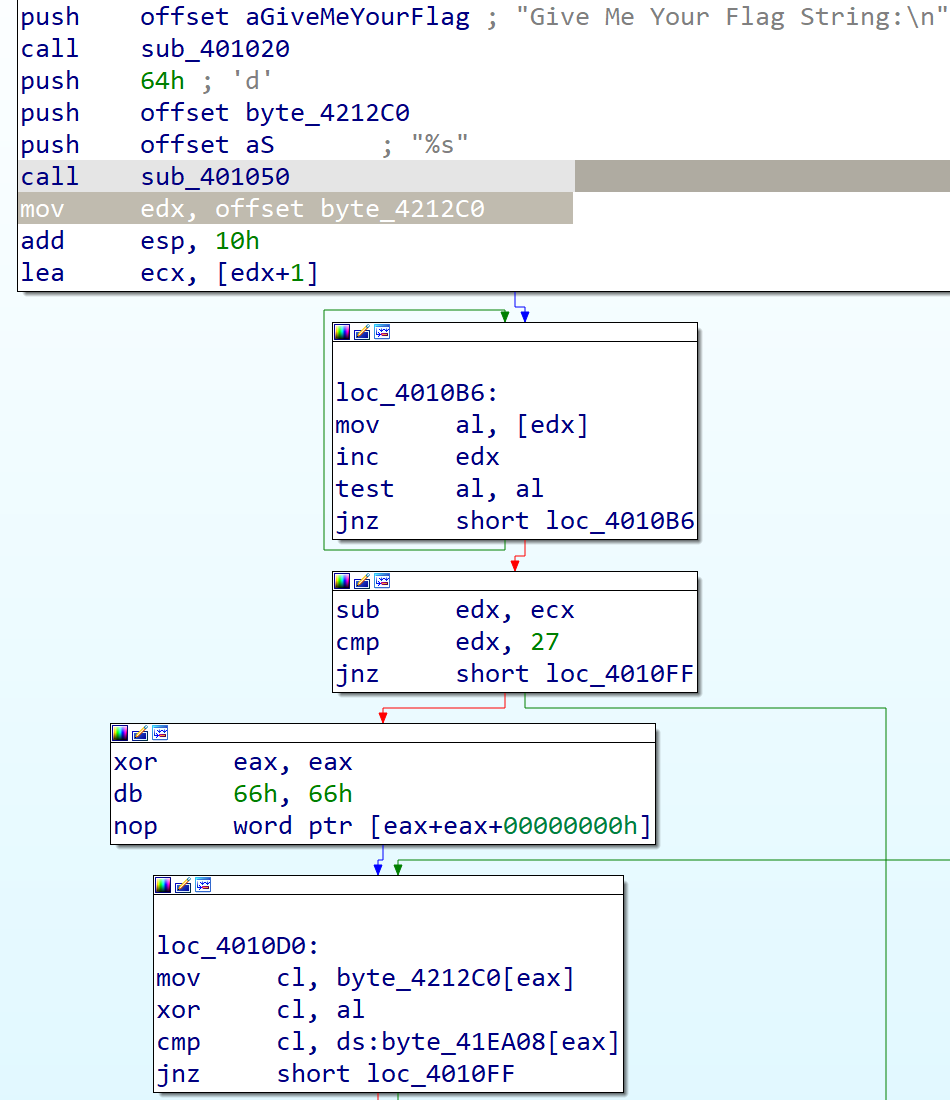
Task: Click group nodes icon on loc_4010D0 block
Action: point(203,885)
